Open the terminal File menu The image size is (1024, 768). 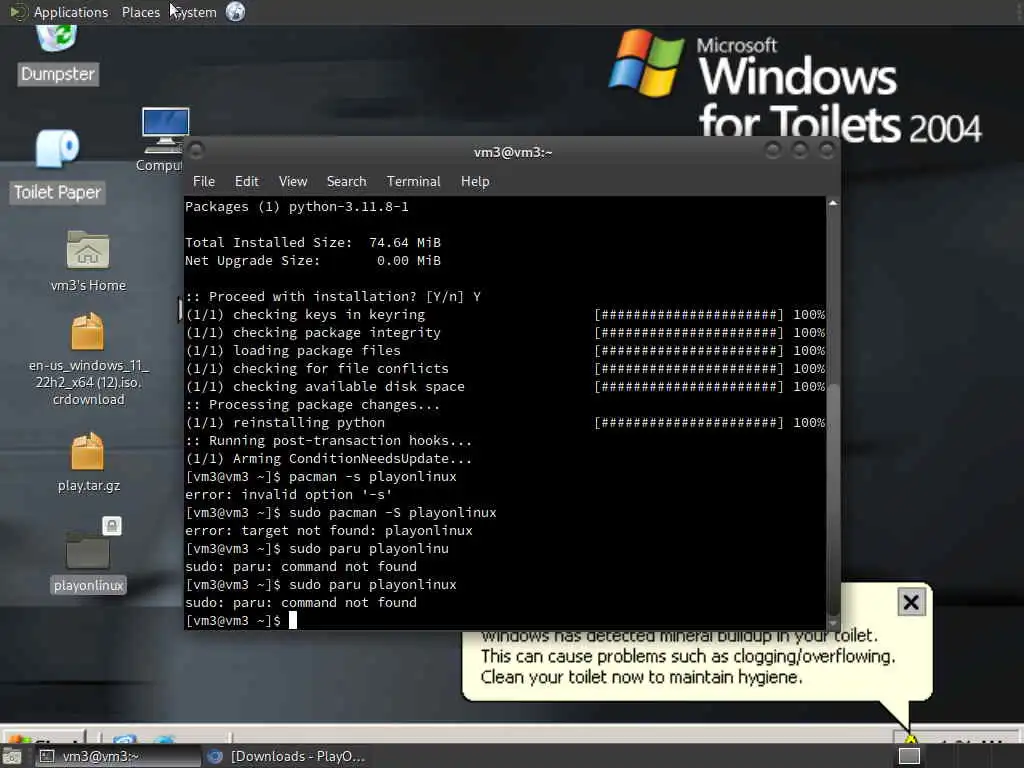pos(204,182)
